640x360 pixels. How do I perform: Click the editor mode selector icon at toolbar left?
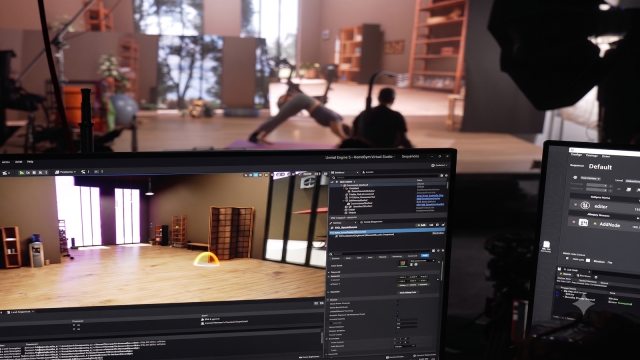[6, 173]
